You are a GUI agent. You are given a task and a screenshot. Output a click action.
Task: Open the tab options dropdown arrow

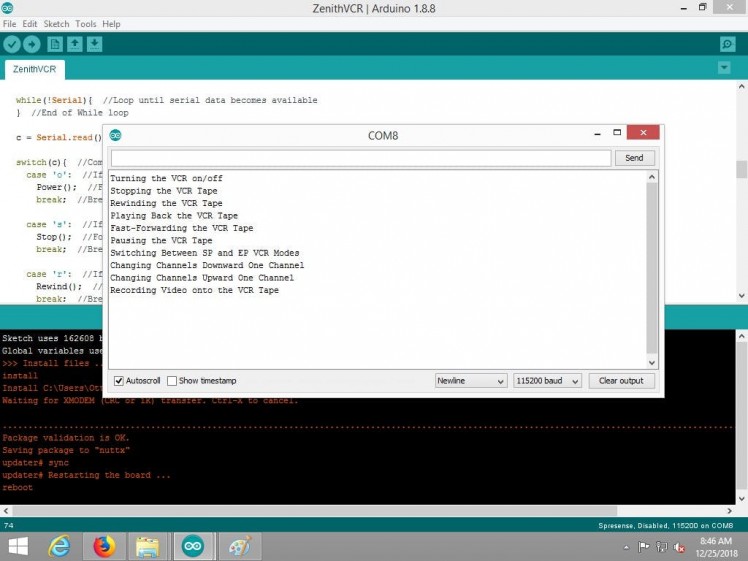pos(724,68)
